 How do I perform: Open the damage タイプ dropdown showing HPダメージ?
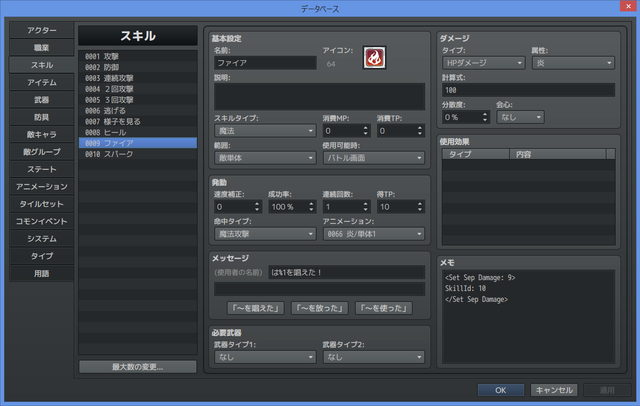[x=483, y=63]
